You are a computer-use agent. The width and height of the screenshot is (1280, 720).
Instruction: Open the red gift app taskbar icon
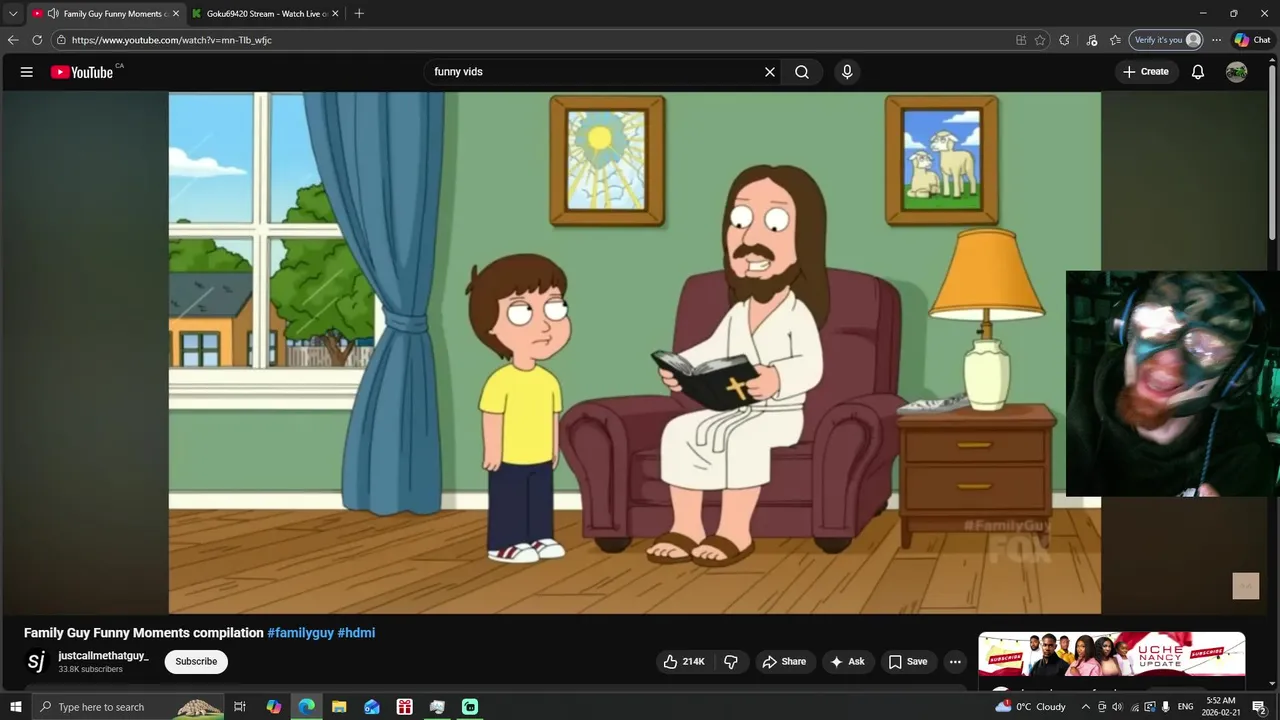[x=405, y=707]
